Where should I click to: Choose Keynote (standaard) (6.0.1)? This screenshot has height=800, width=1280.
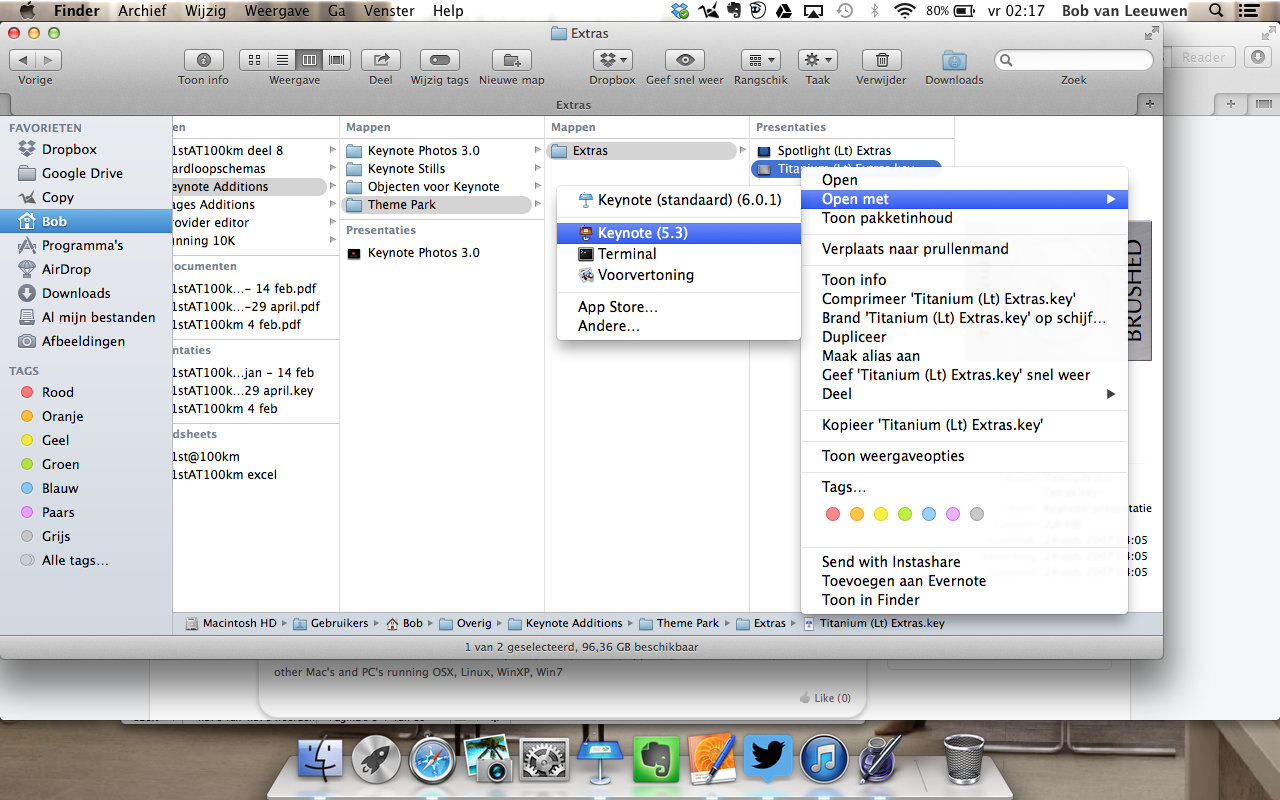click(679, 200)
